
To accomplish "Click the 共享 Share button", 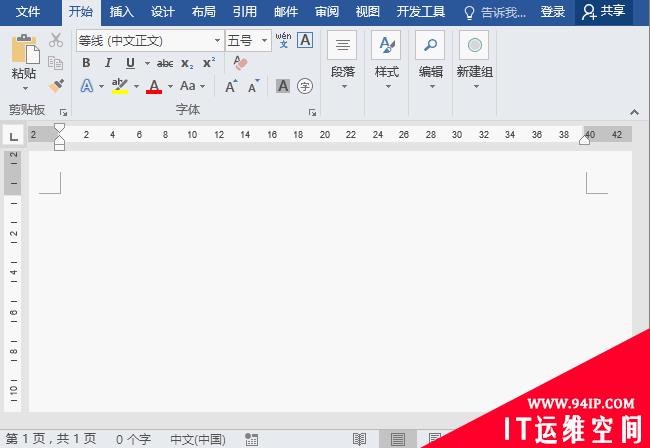I will 604,12.
